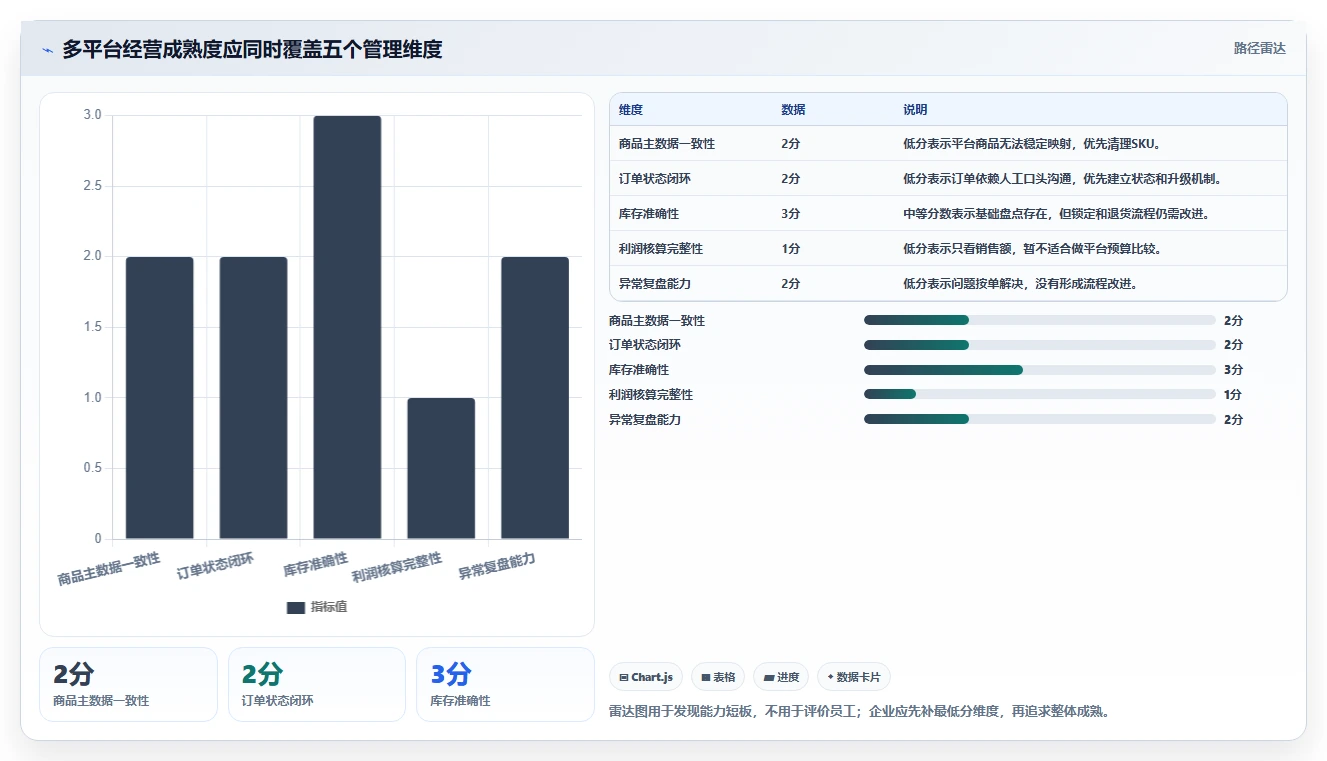Click the 异常复盘能力 bar in the chart
Viewport: 1327px width, 761px height.
[x=535, y=398]
